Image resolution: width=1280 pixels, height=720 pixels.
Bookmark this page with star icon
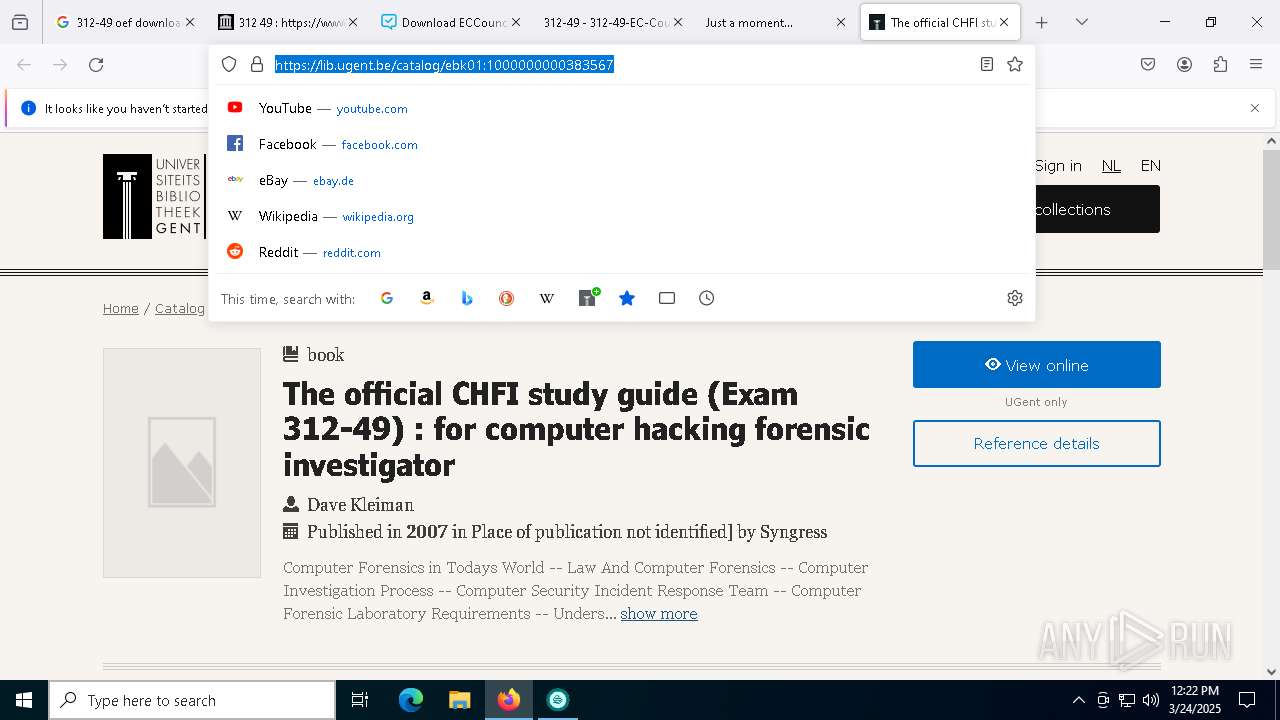click(1015, 64)
